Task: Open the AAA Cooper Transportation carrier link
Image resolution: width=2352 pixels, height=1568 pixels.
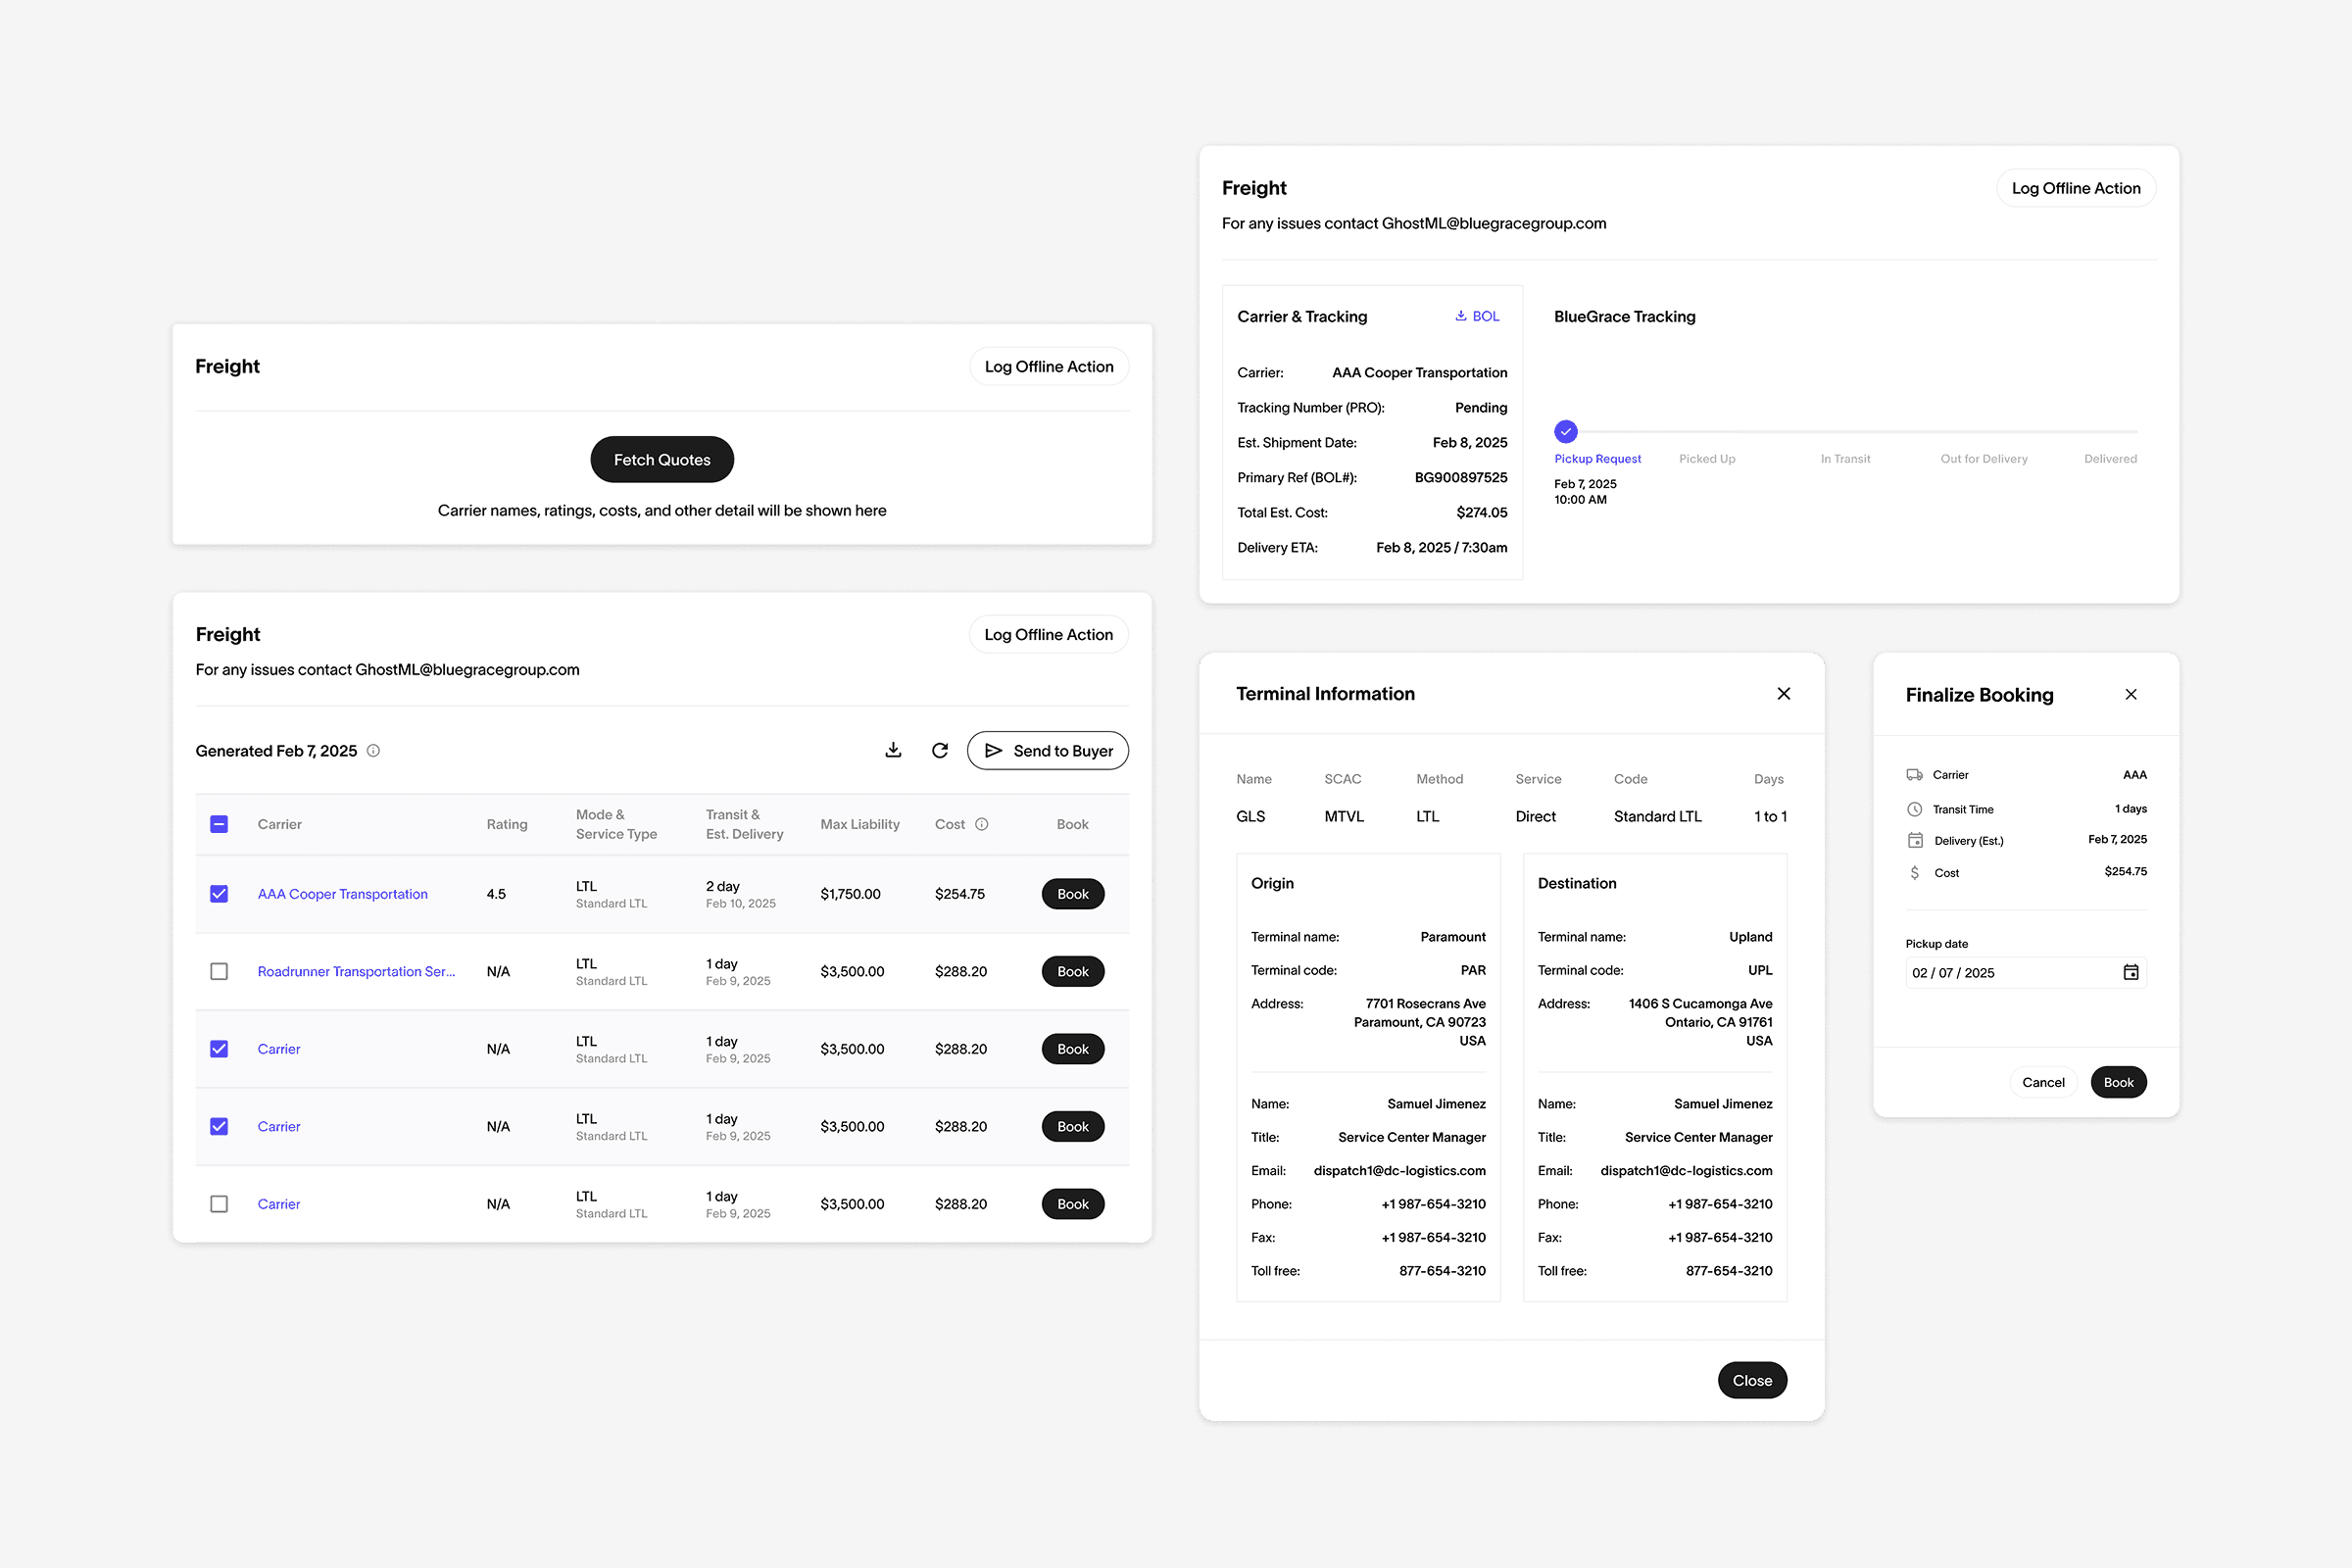Action: (x=343, y=894)
